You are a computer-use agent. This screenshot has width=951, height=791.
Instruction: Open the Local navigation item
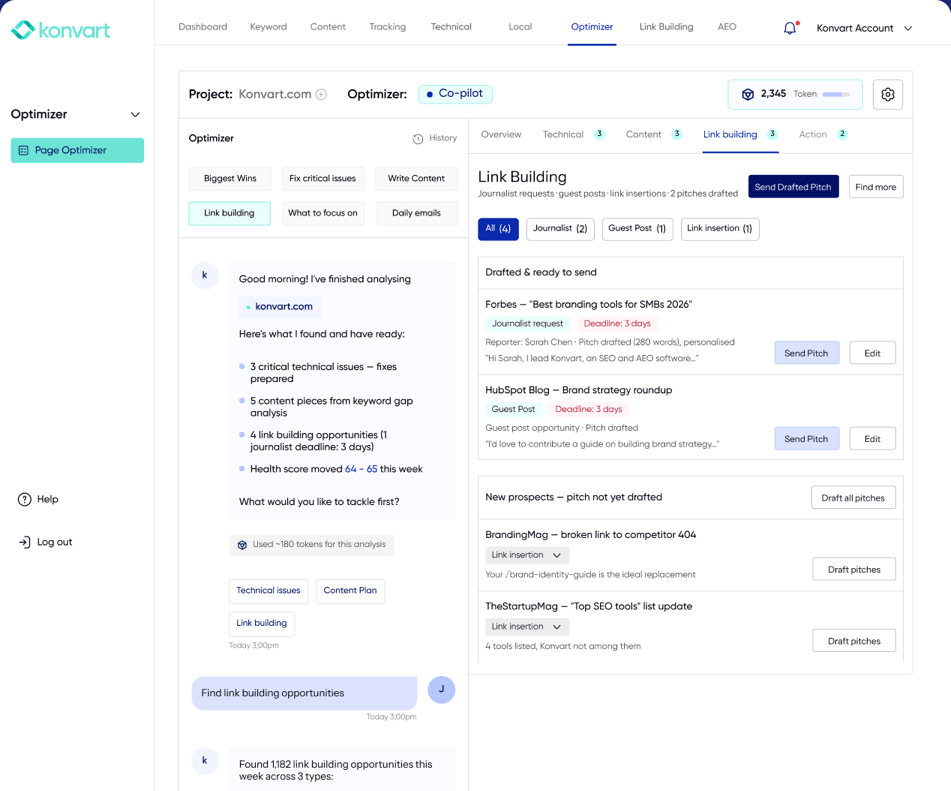(520, 27)
